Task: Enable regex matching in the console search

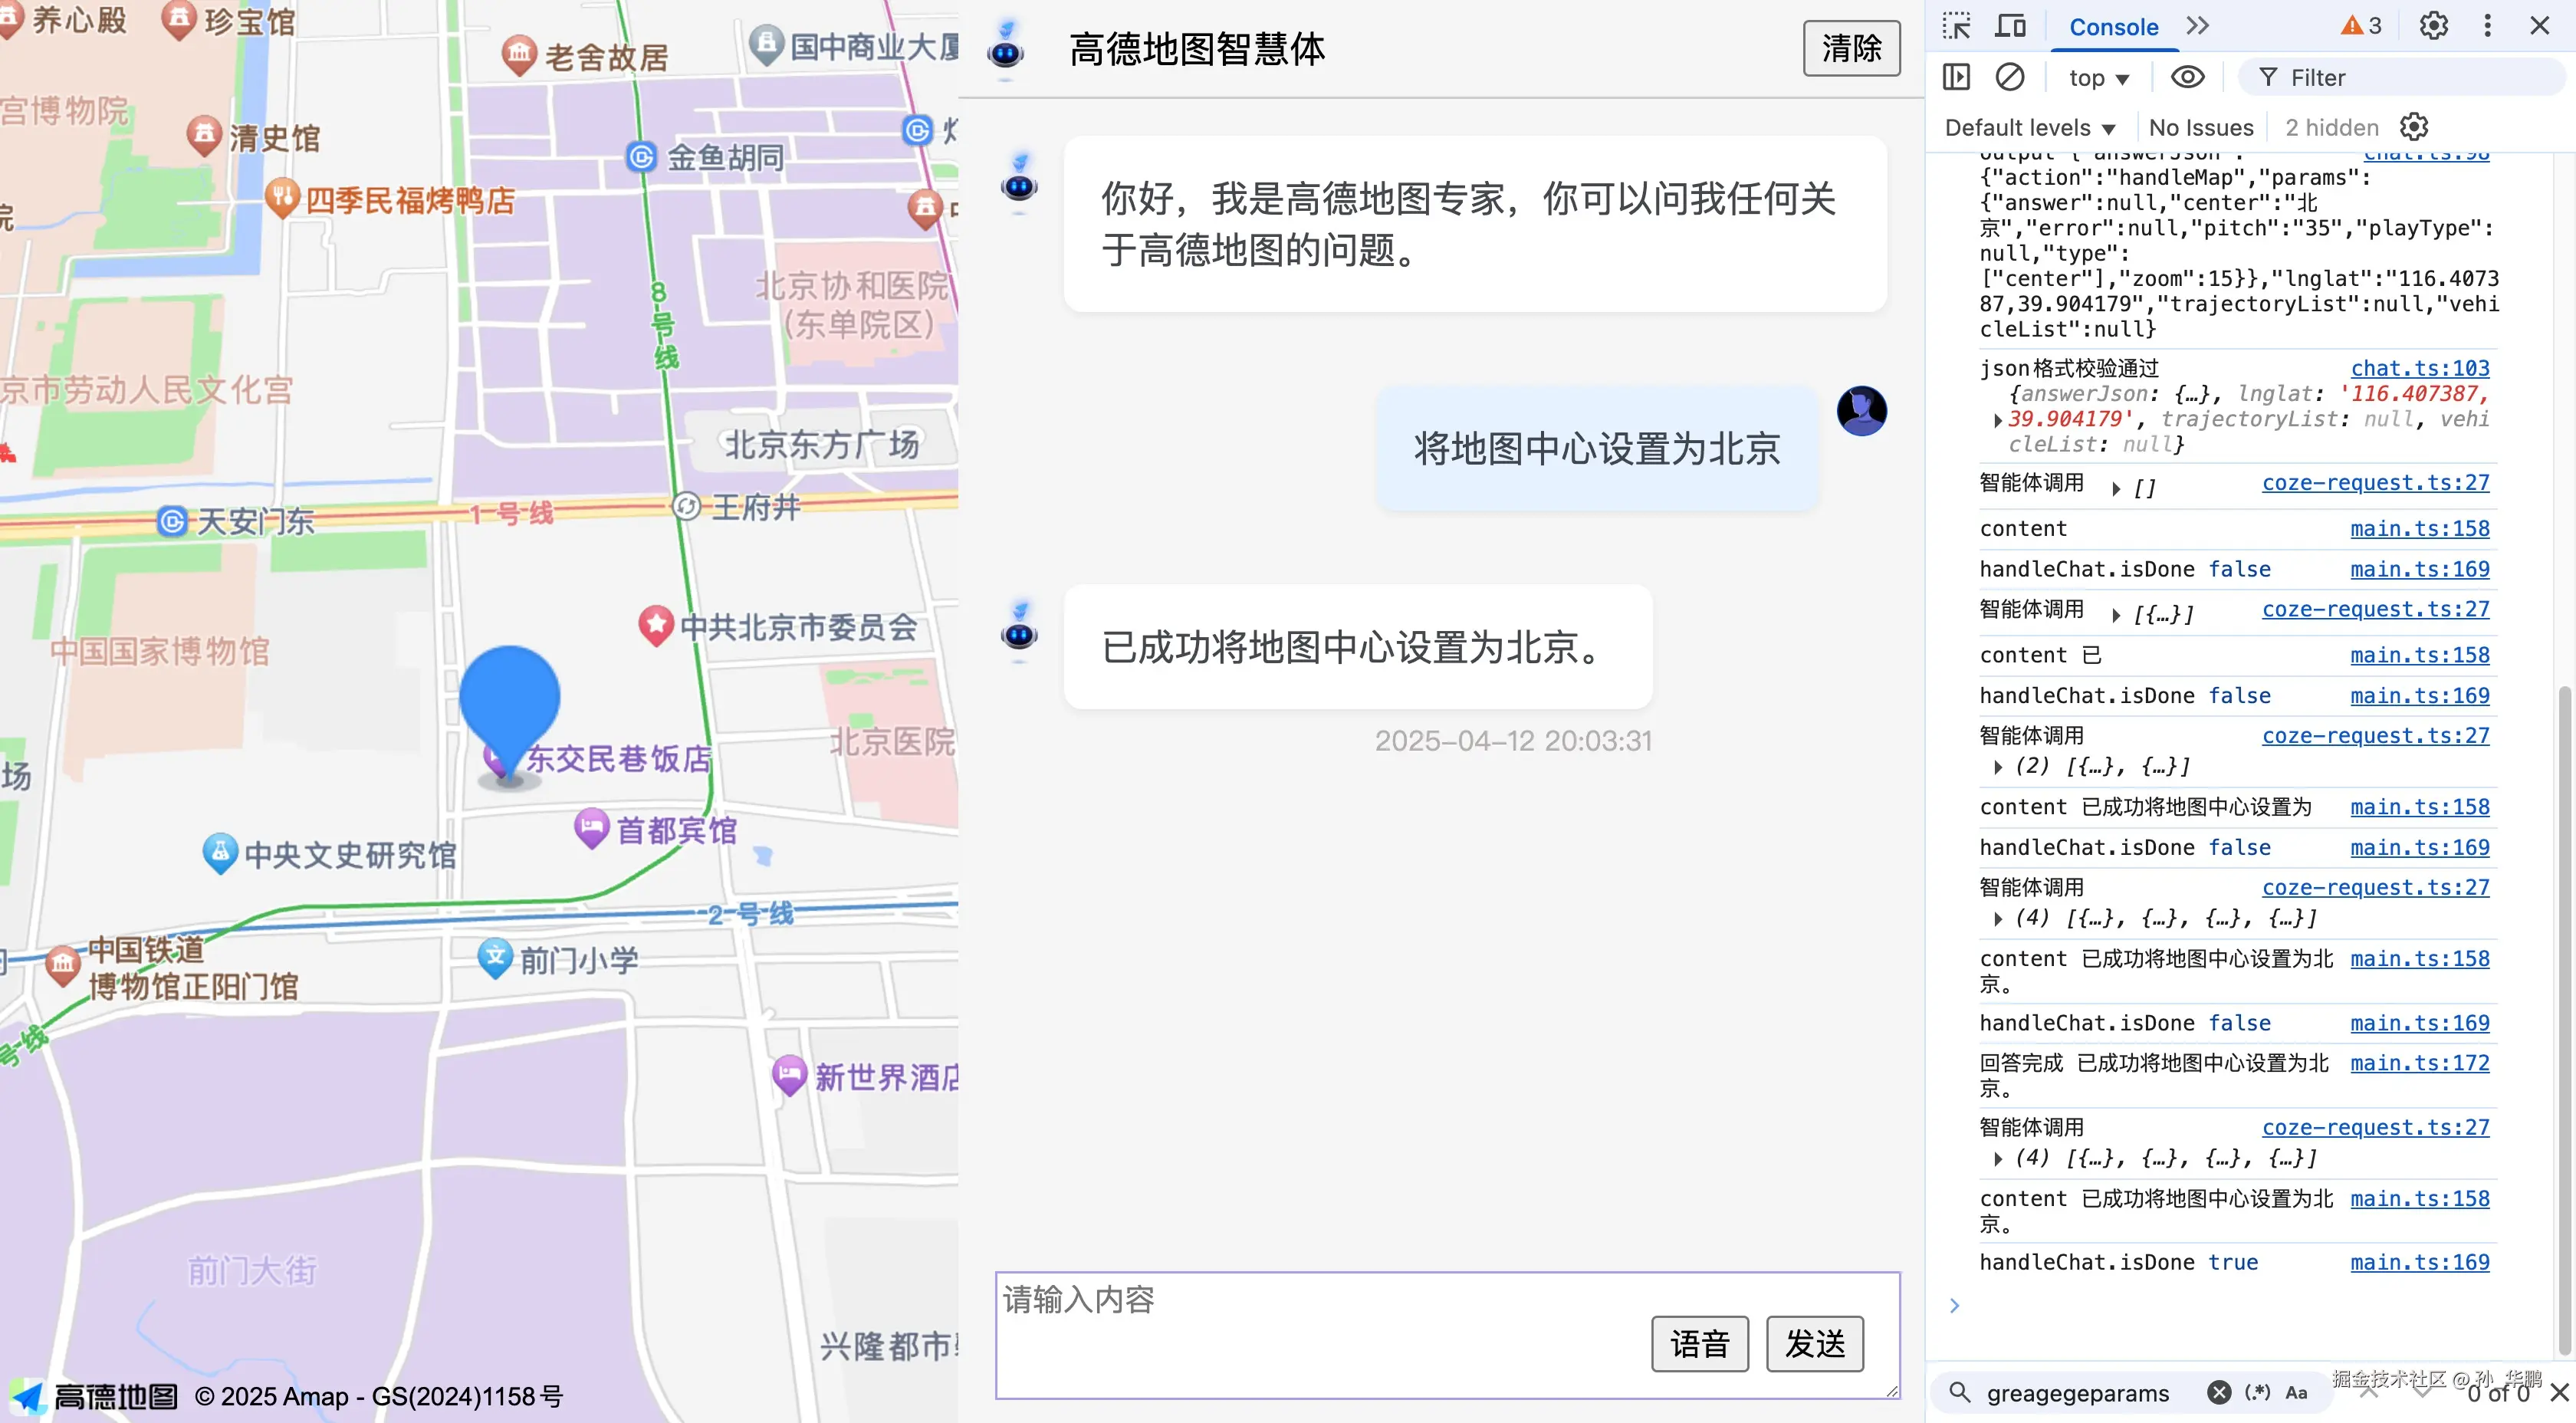Action: click(x=2258, y=1392)
